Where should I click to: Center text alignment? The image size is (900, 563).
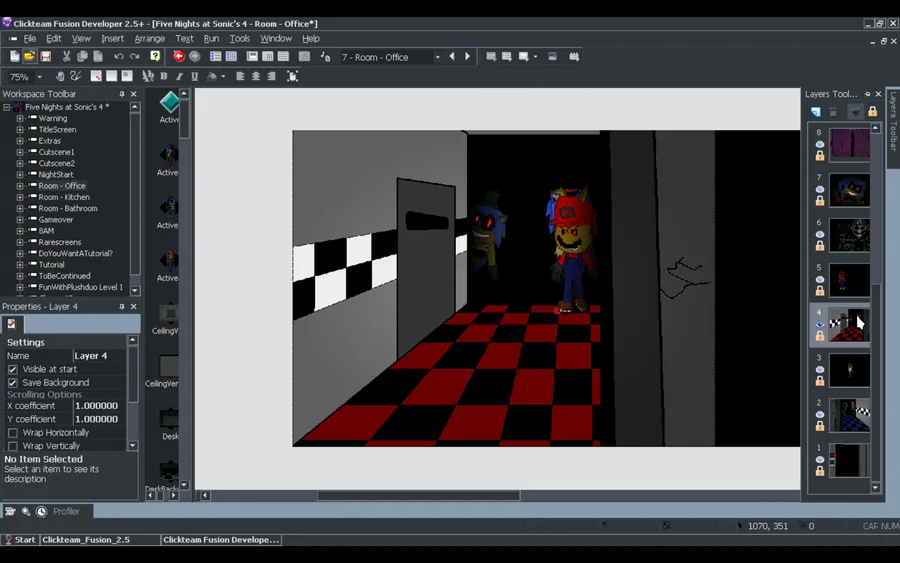255,76
